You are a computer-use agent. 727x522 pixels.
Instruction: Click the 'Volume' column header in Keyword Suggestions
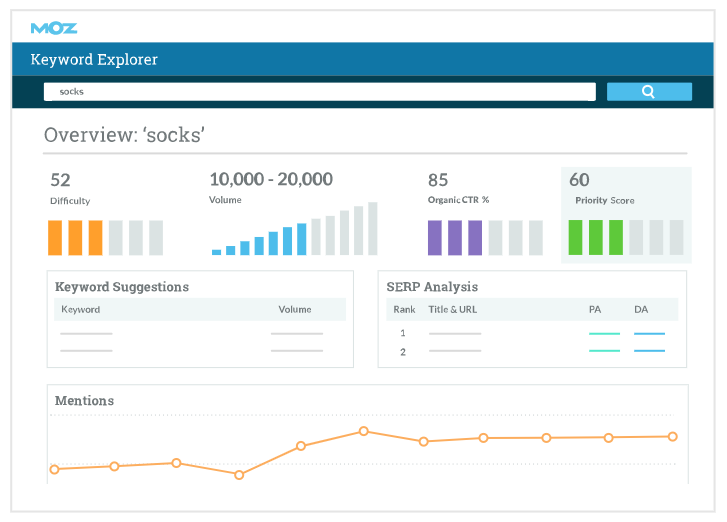(295, 309)
